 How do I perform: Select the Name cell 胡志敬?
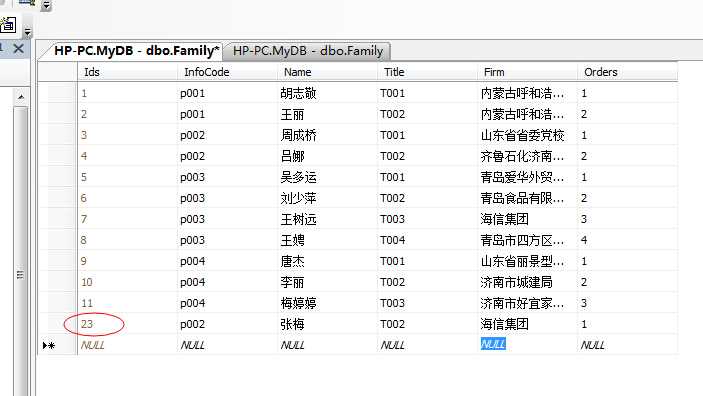tap(327, 93)
